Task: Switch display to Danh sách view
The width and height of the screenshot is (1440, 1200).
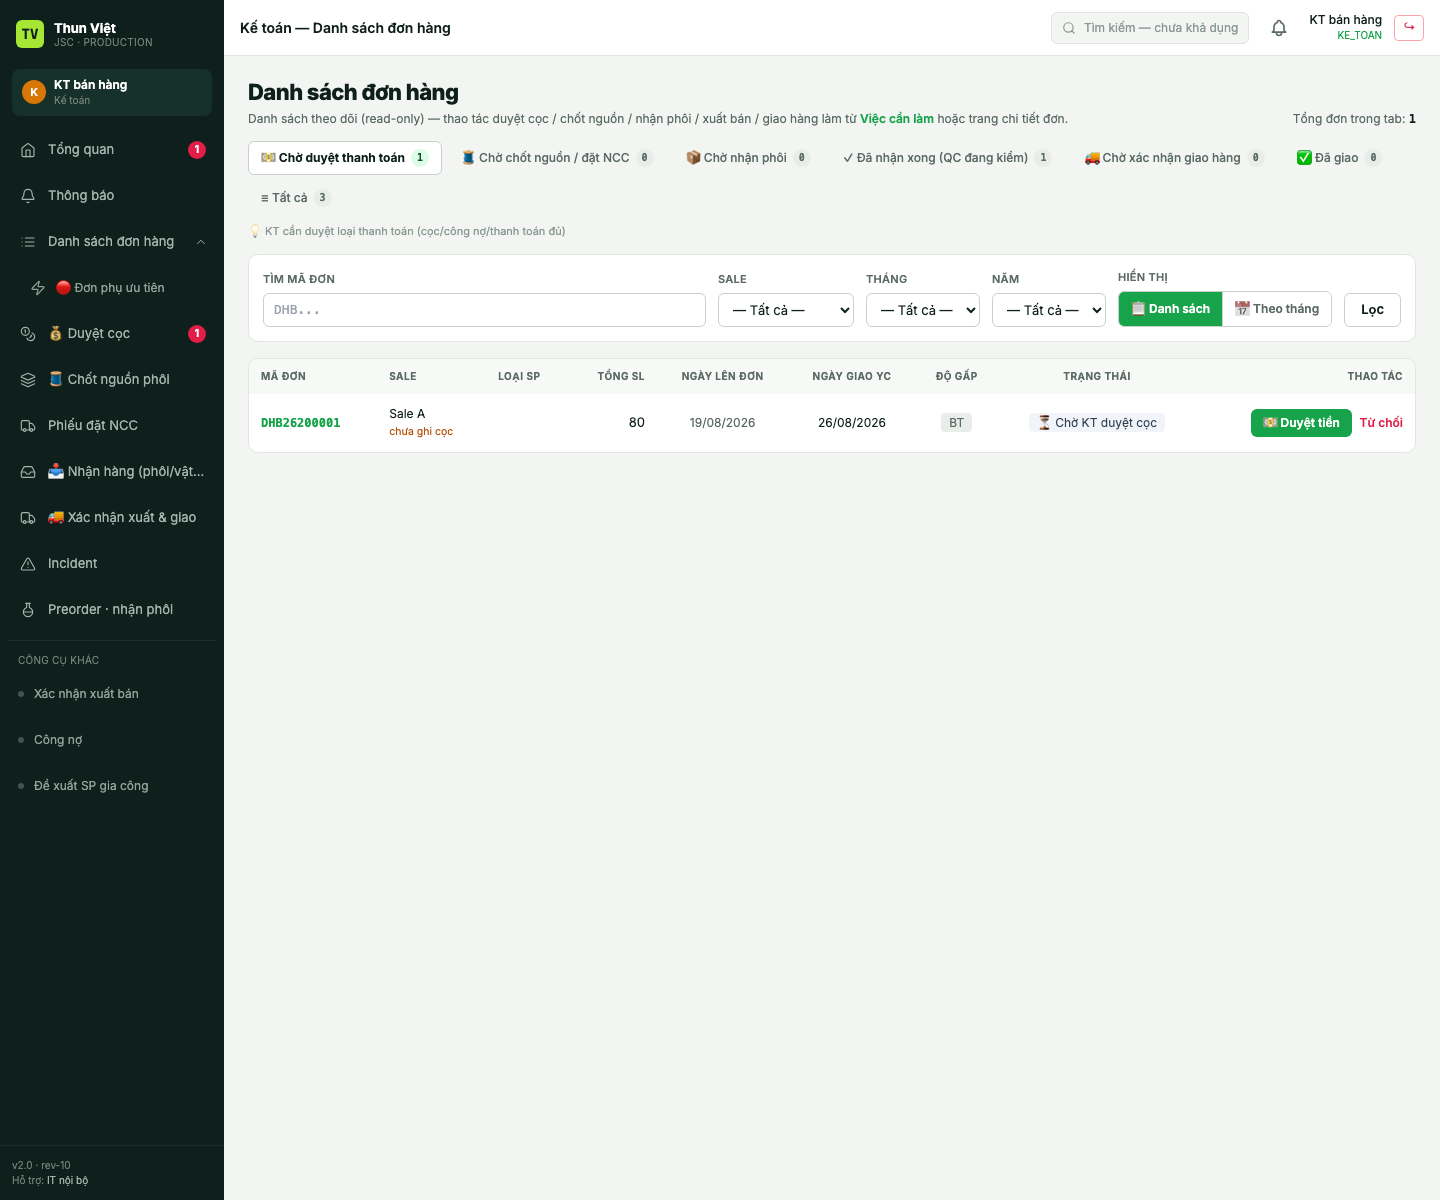Action: 1170,309
